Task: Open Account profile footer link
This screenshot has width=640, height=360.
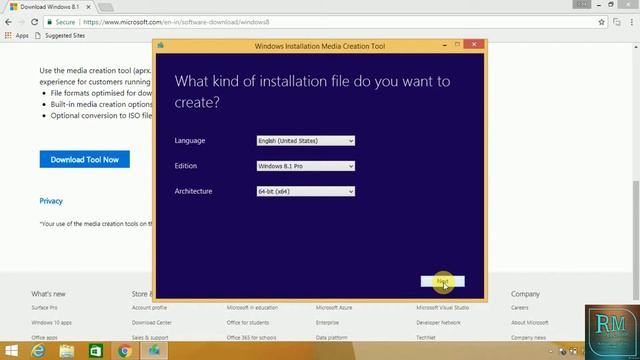Action: (149, 308)
